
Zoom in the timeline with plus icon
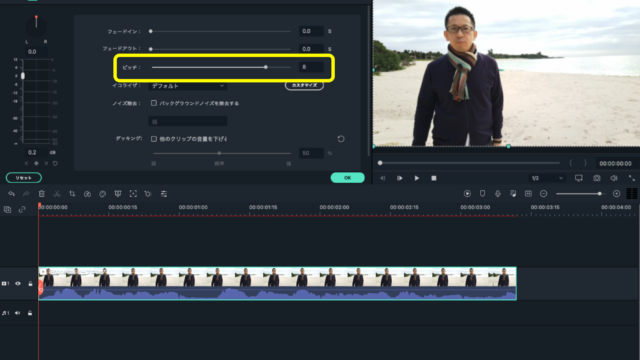click(x=617, y=193)
